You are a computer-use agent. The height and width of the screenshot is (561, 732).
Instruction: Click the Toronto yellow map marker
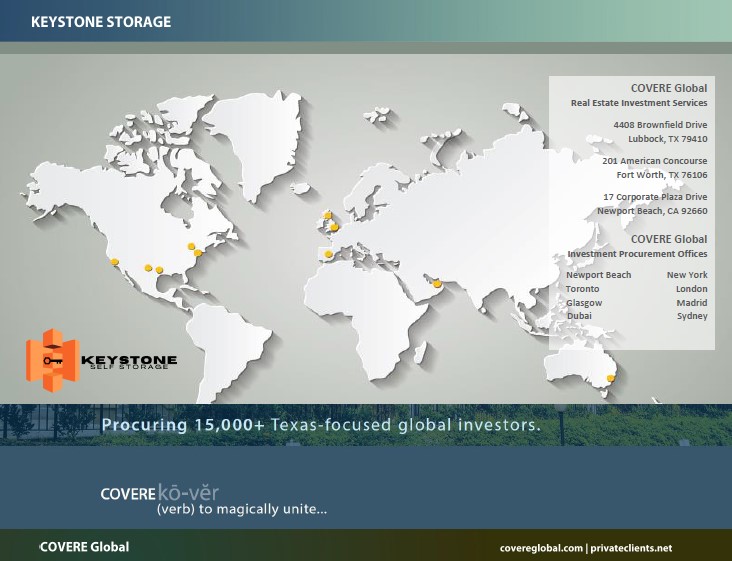click(x=191, y=246)
